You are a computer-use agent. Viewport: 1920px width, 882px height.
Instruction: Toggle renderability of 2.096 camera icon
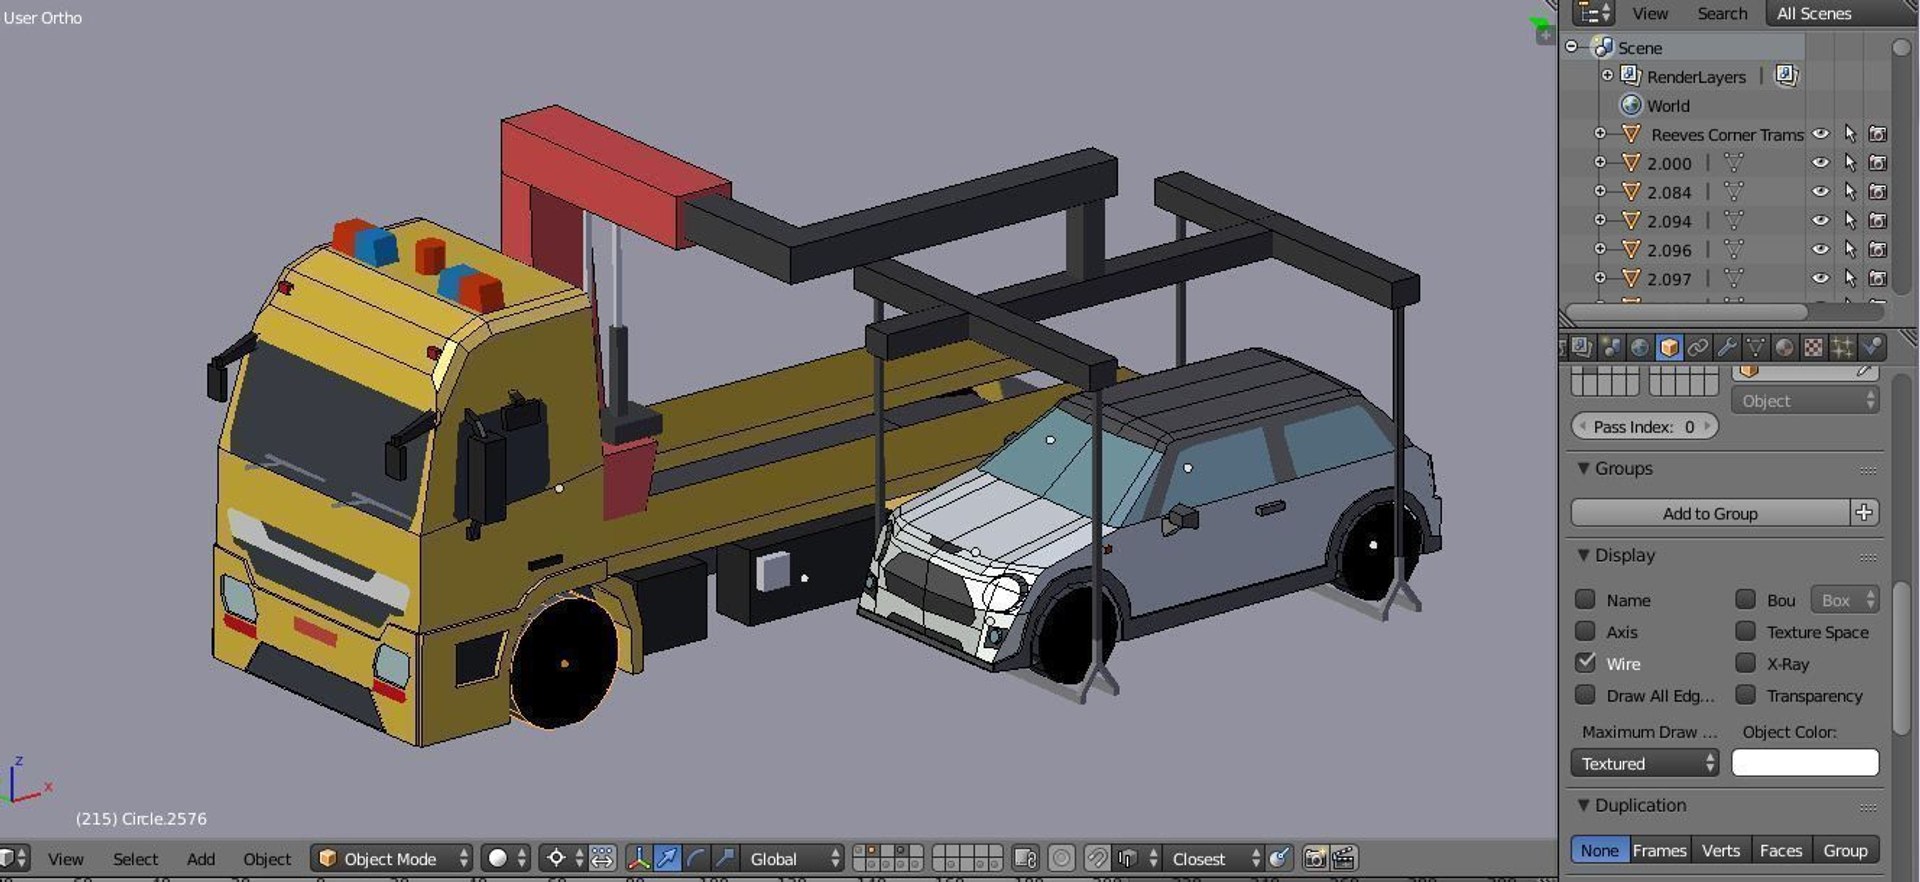click(1878, 249)
